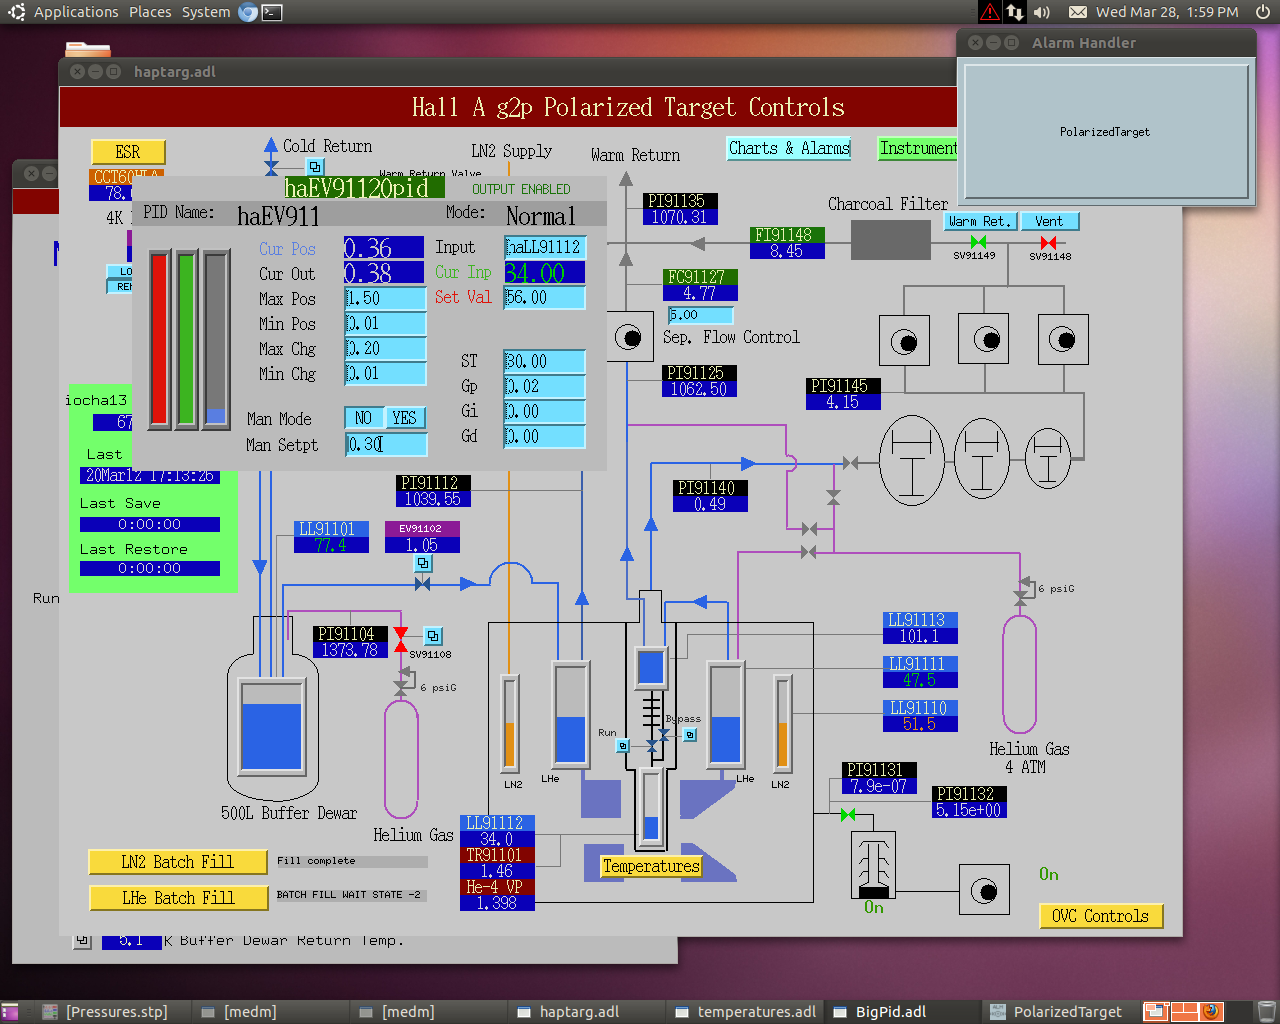
Task: Click the gray Charcoal Filter block
Action: (x=891, y=240)
